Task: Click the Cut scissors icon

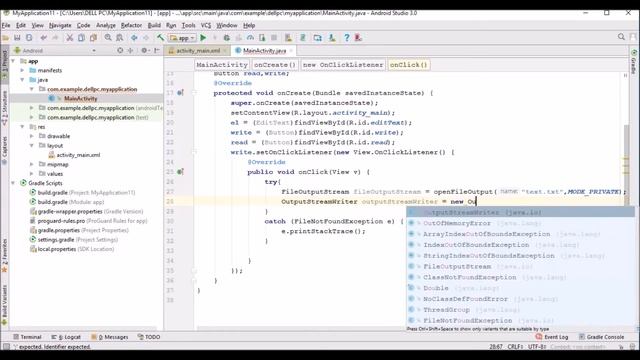Action: [70, 38]
